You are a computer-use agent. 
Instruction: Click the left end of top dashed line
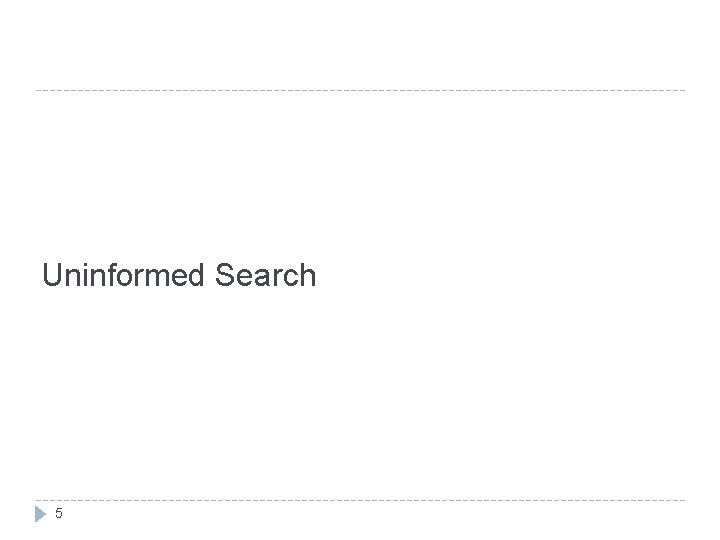click(38, 91)
